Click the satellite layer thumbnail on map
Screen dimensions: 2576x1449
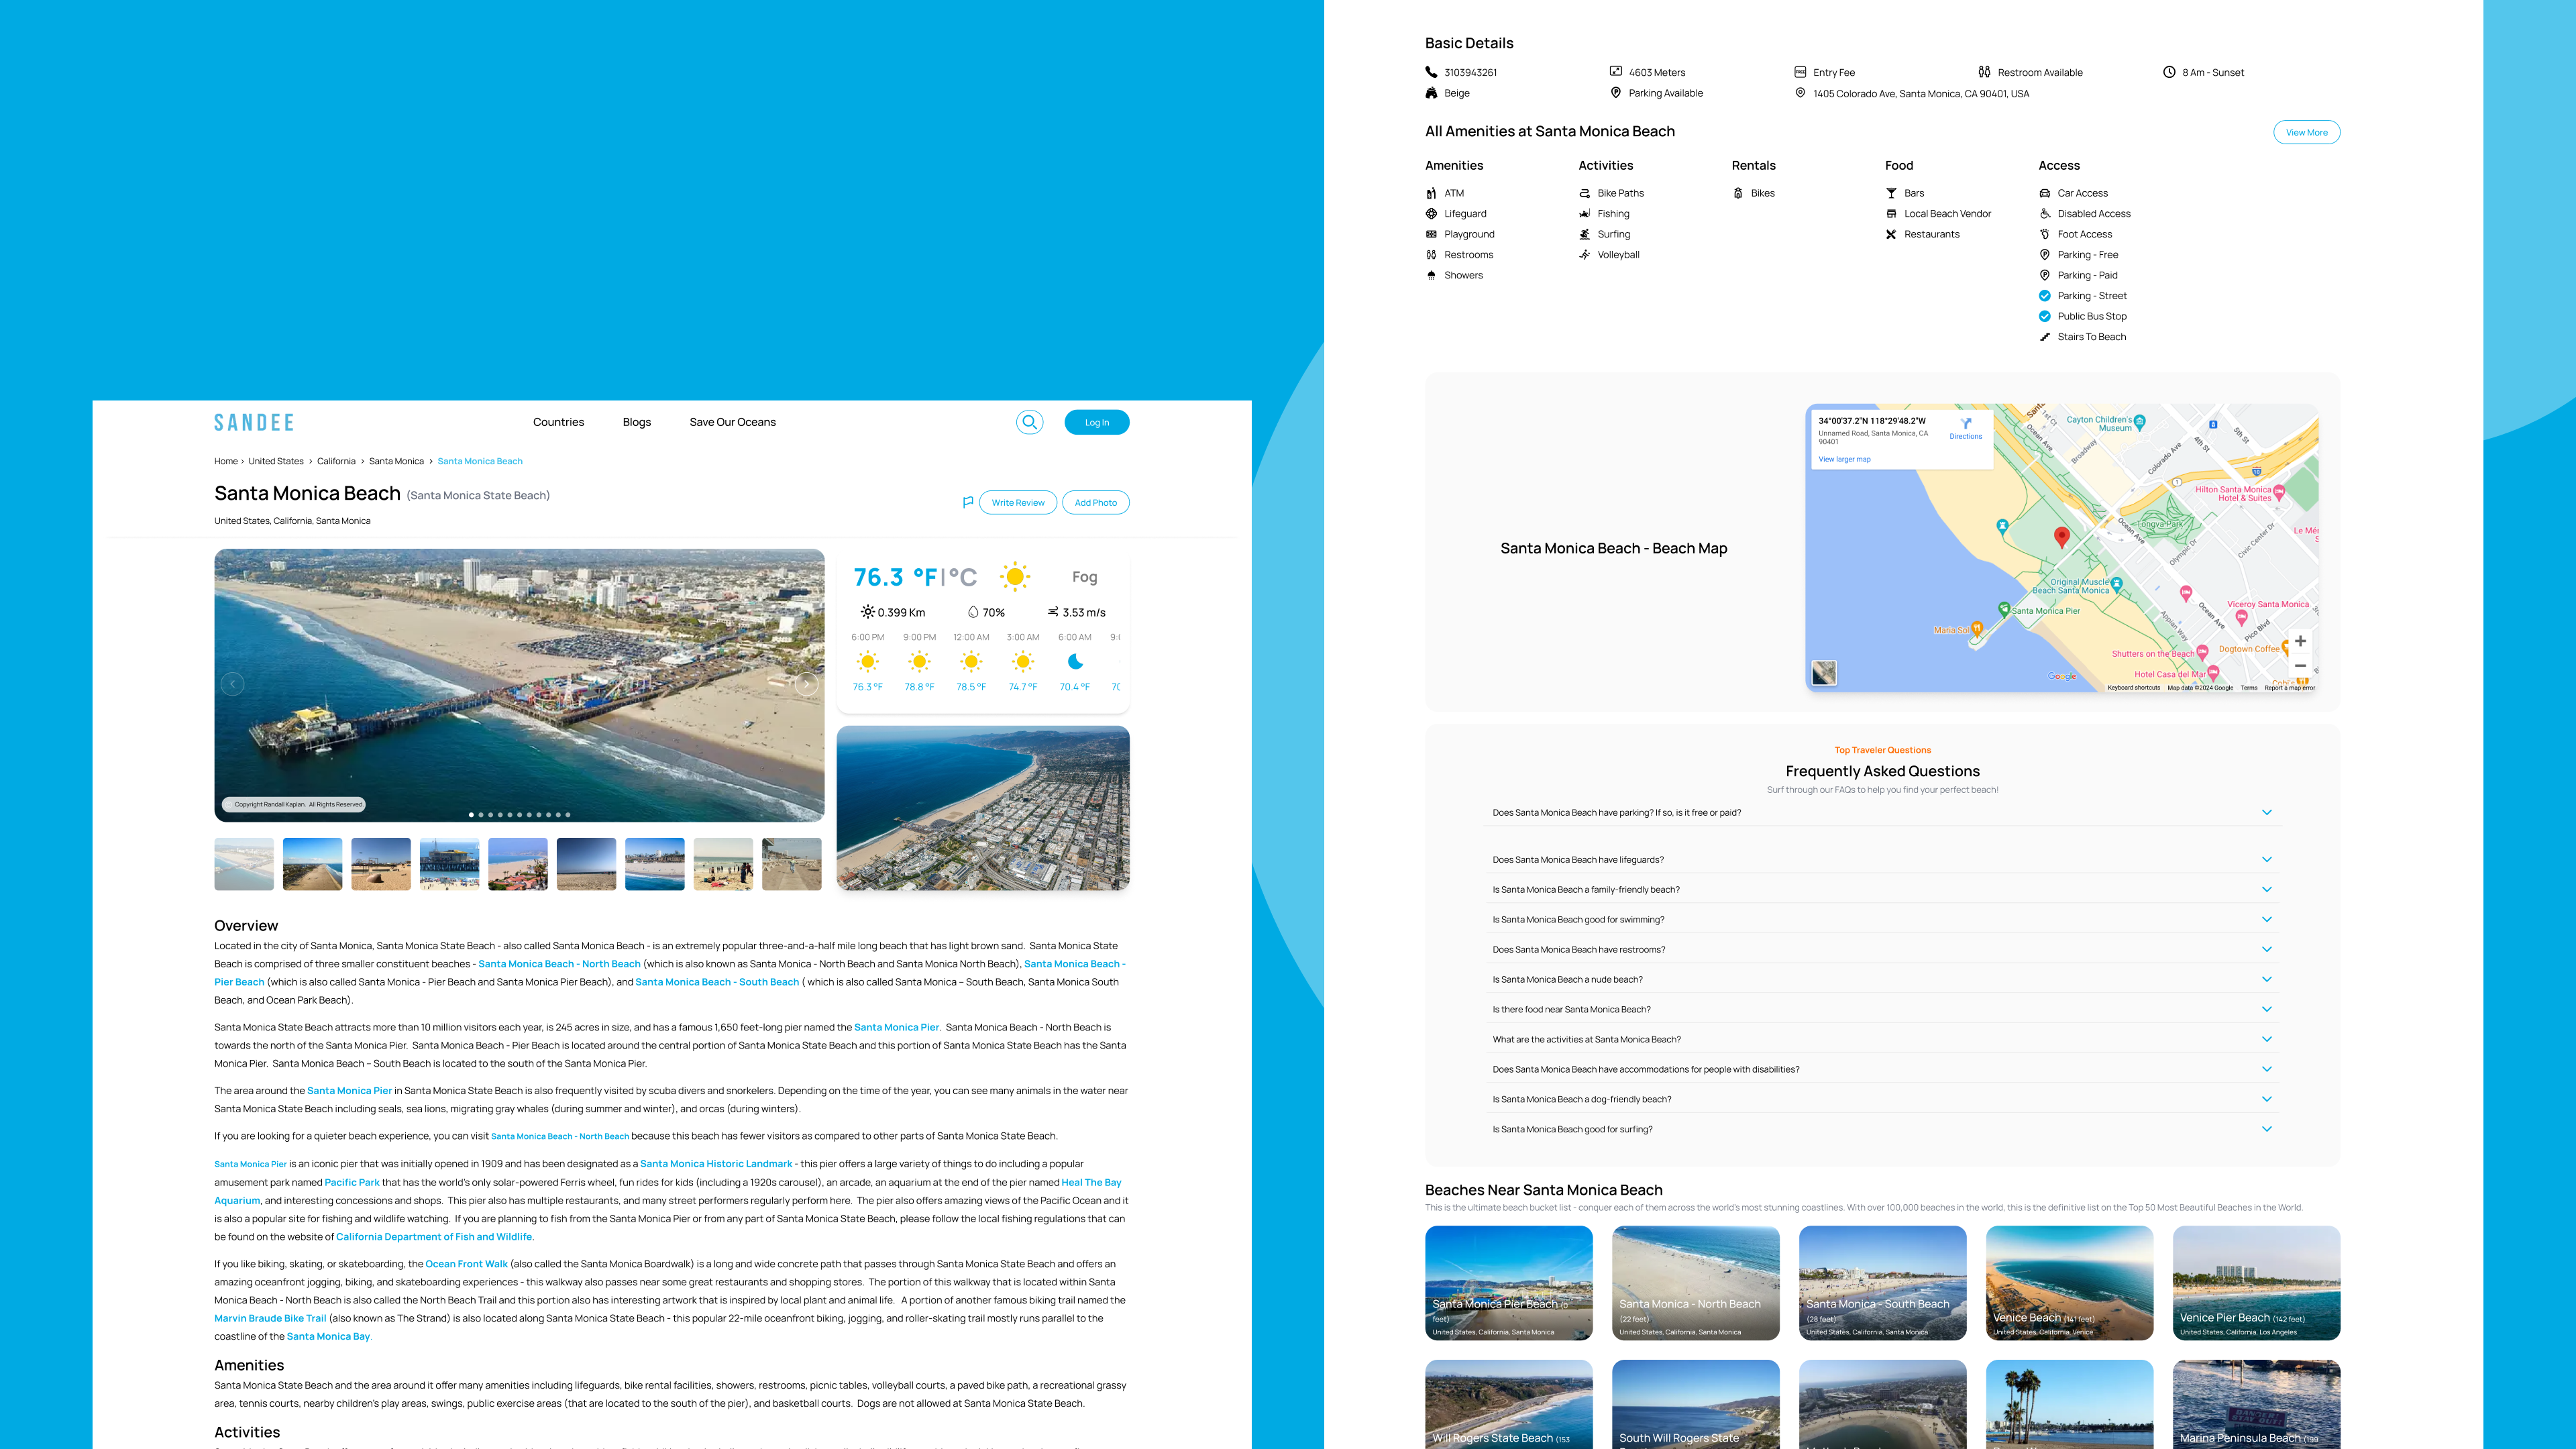1824,673
